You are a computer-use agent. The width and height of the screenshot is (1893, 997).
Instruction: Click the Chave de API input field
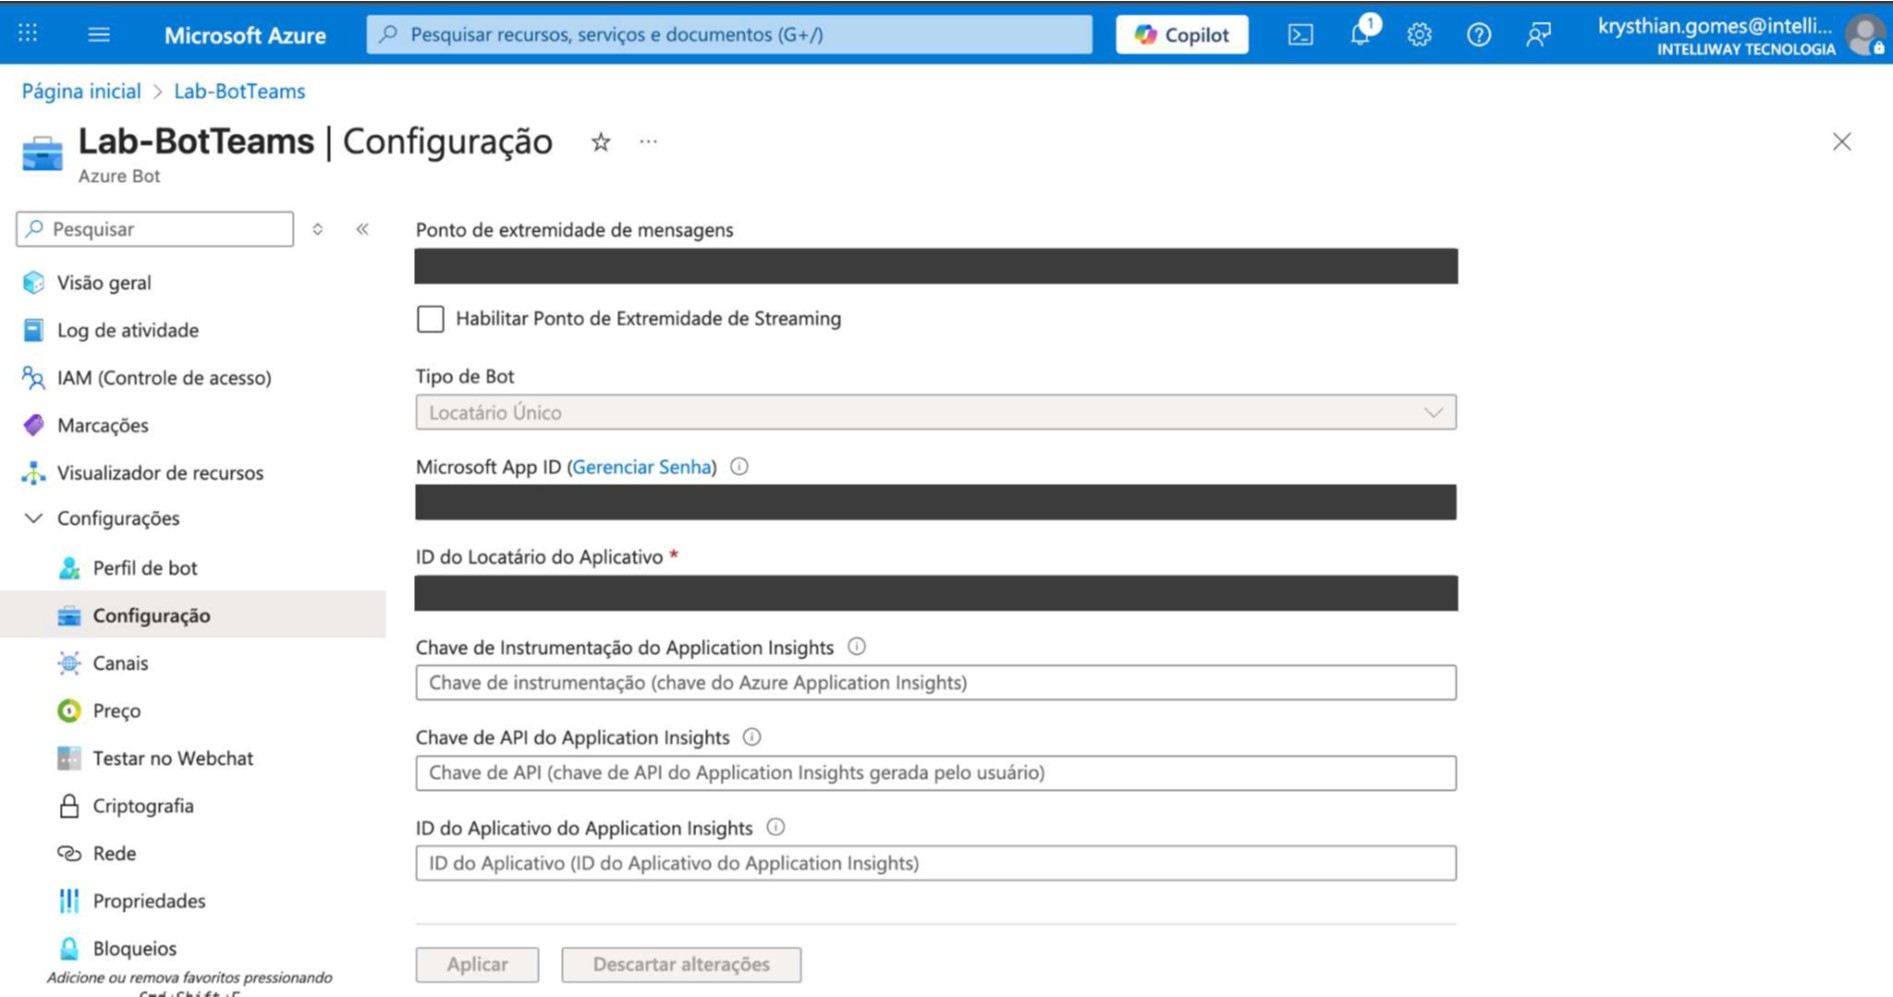click(x=935, y=772)
